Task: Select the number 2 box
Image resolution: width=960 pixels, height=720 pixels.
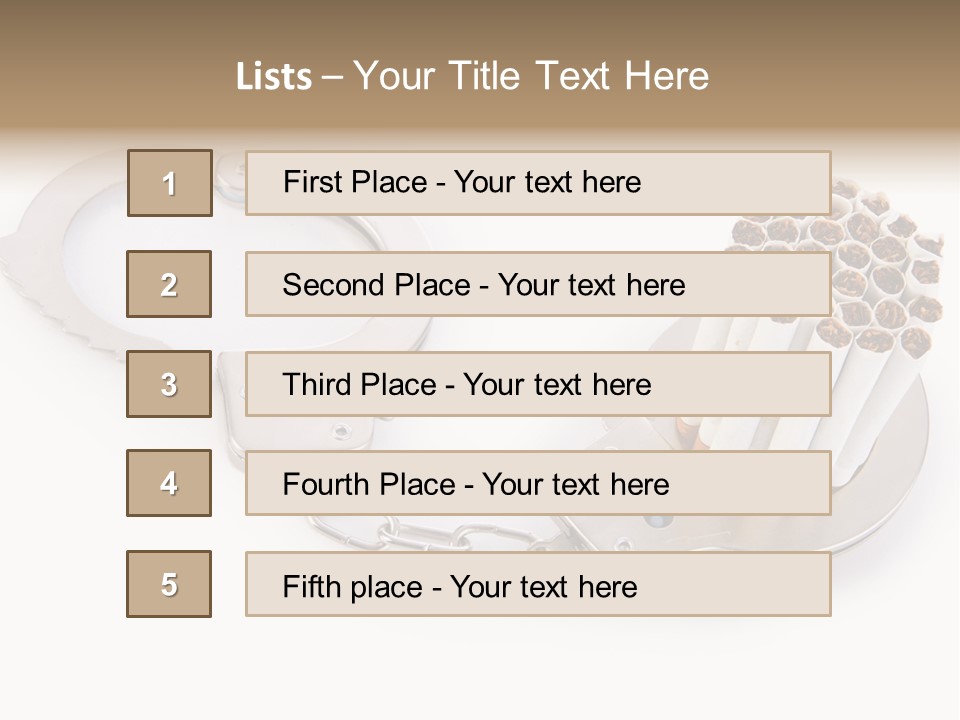Action: pos(169,284)
